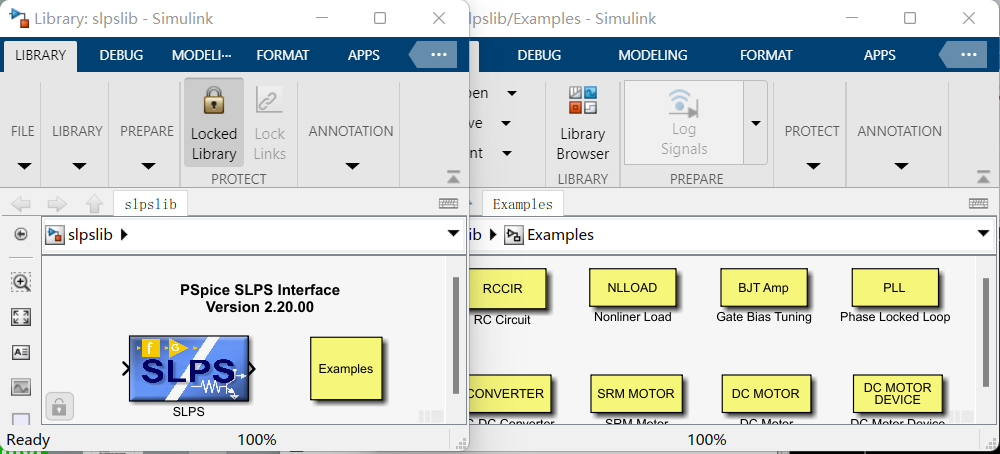The image size is (1000, 454).
Task: Open the Library Browser in Examples window
Action: (582, 122)
